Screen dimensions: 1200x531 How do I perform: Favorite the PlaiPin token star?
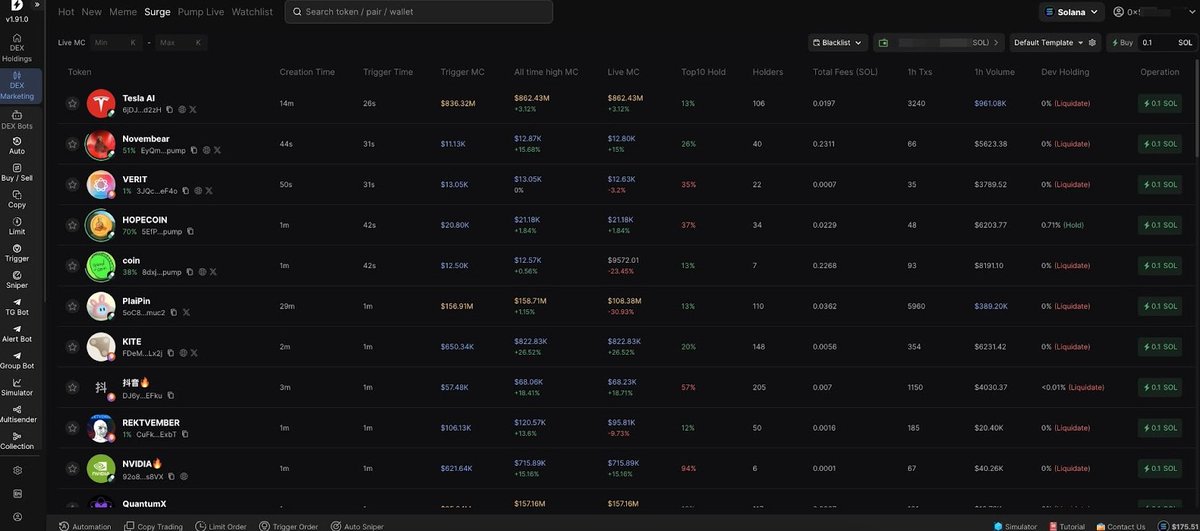click(72, 306)
